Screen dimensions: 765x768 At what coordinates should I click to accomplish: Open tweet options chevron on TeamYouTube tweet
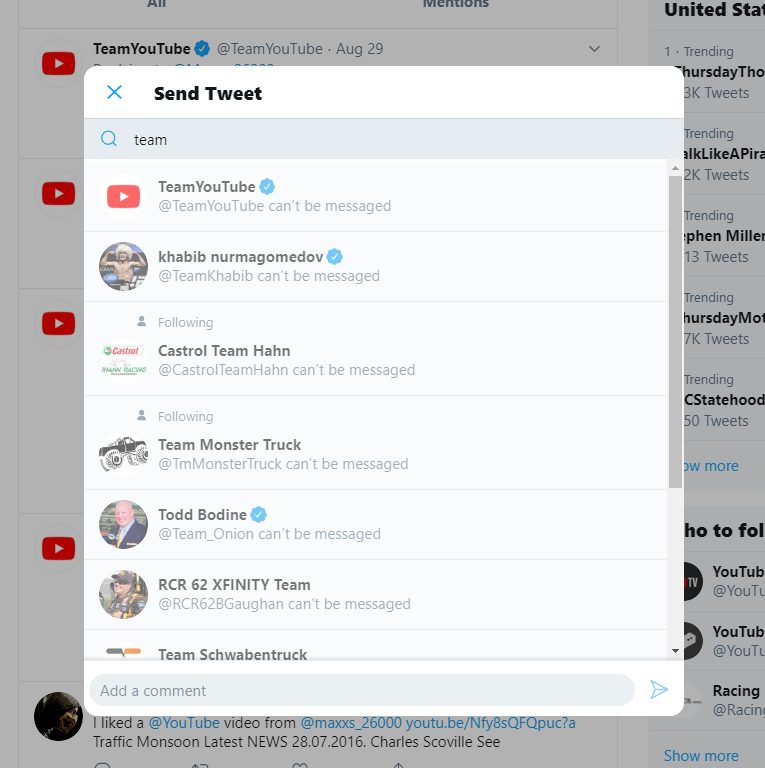point(594,49)
